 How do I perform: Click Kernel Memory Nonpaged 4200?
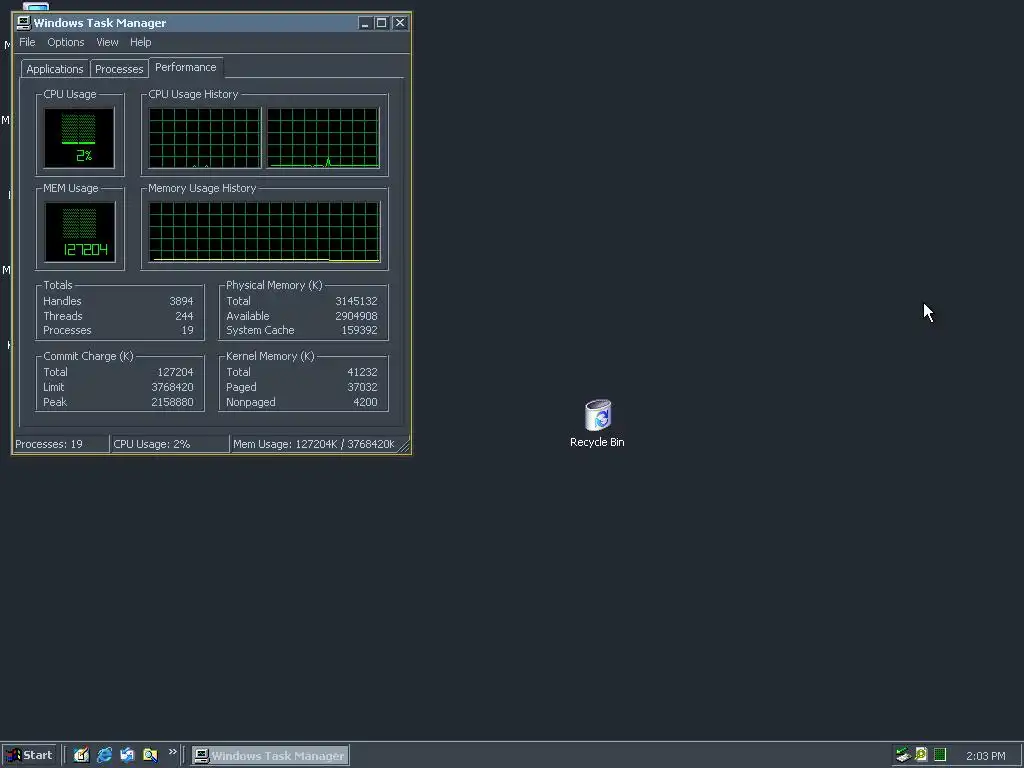tap(365, 402)
